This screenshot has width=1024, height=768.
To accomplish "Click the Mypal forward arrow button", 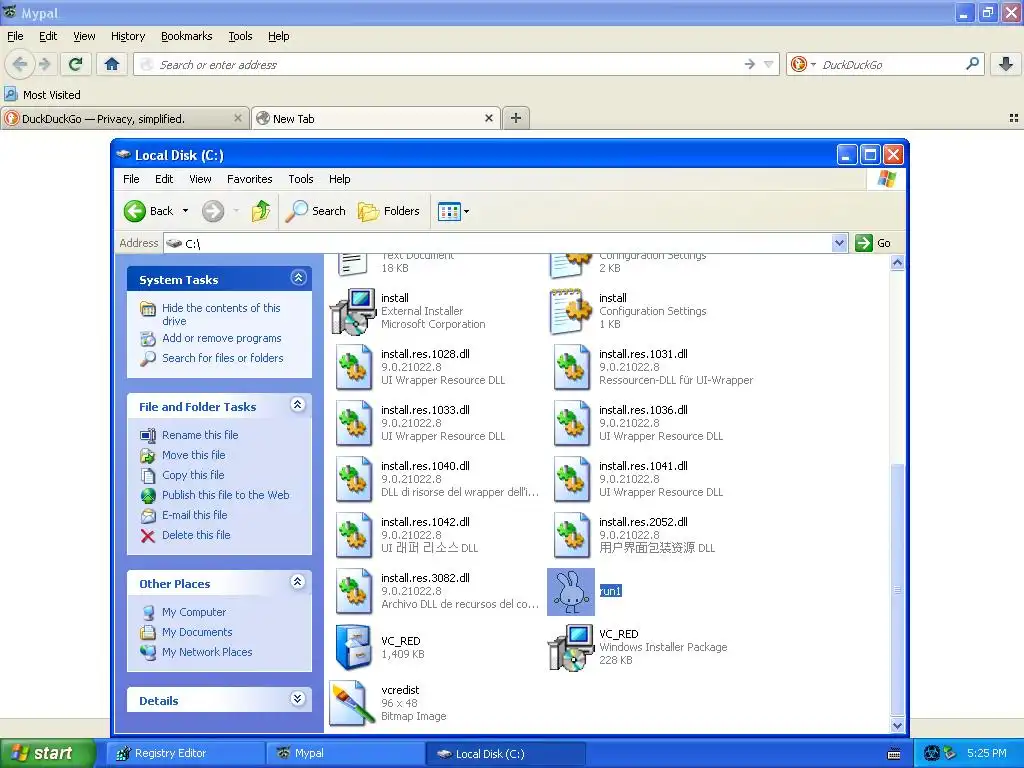I will tap(44, 64).
